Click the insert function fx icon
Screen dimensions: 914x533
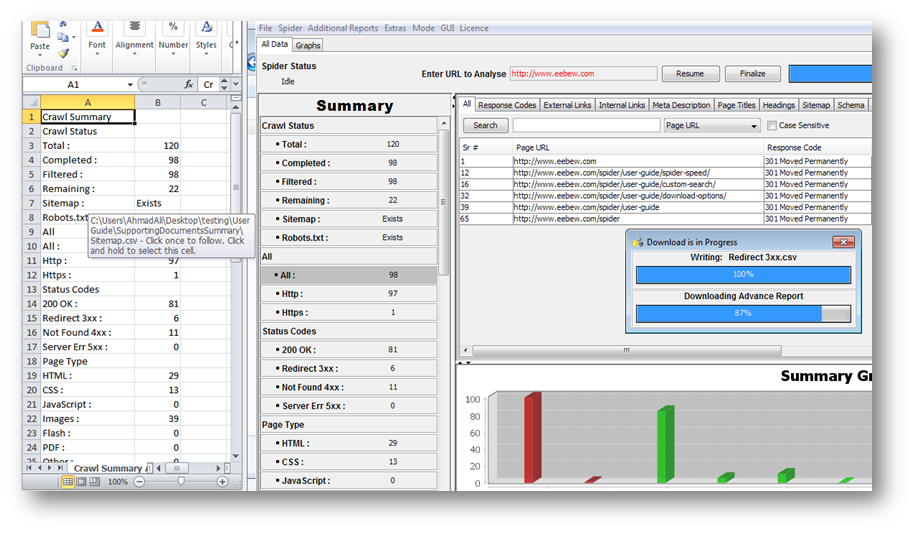[x=188, y=85]
